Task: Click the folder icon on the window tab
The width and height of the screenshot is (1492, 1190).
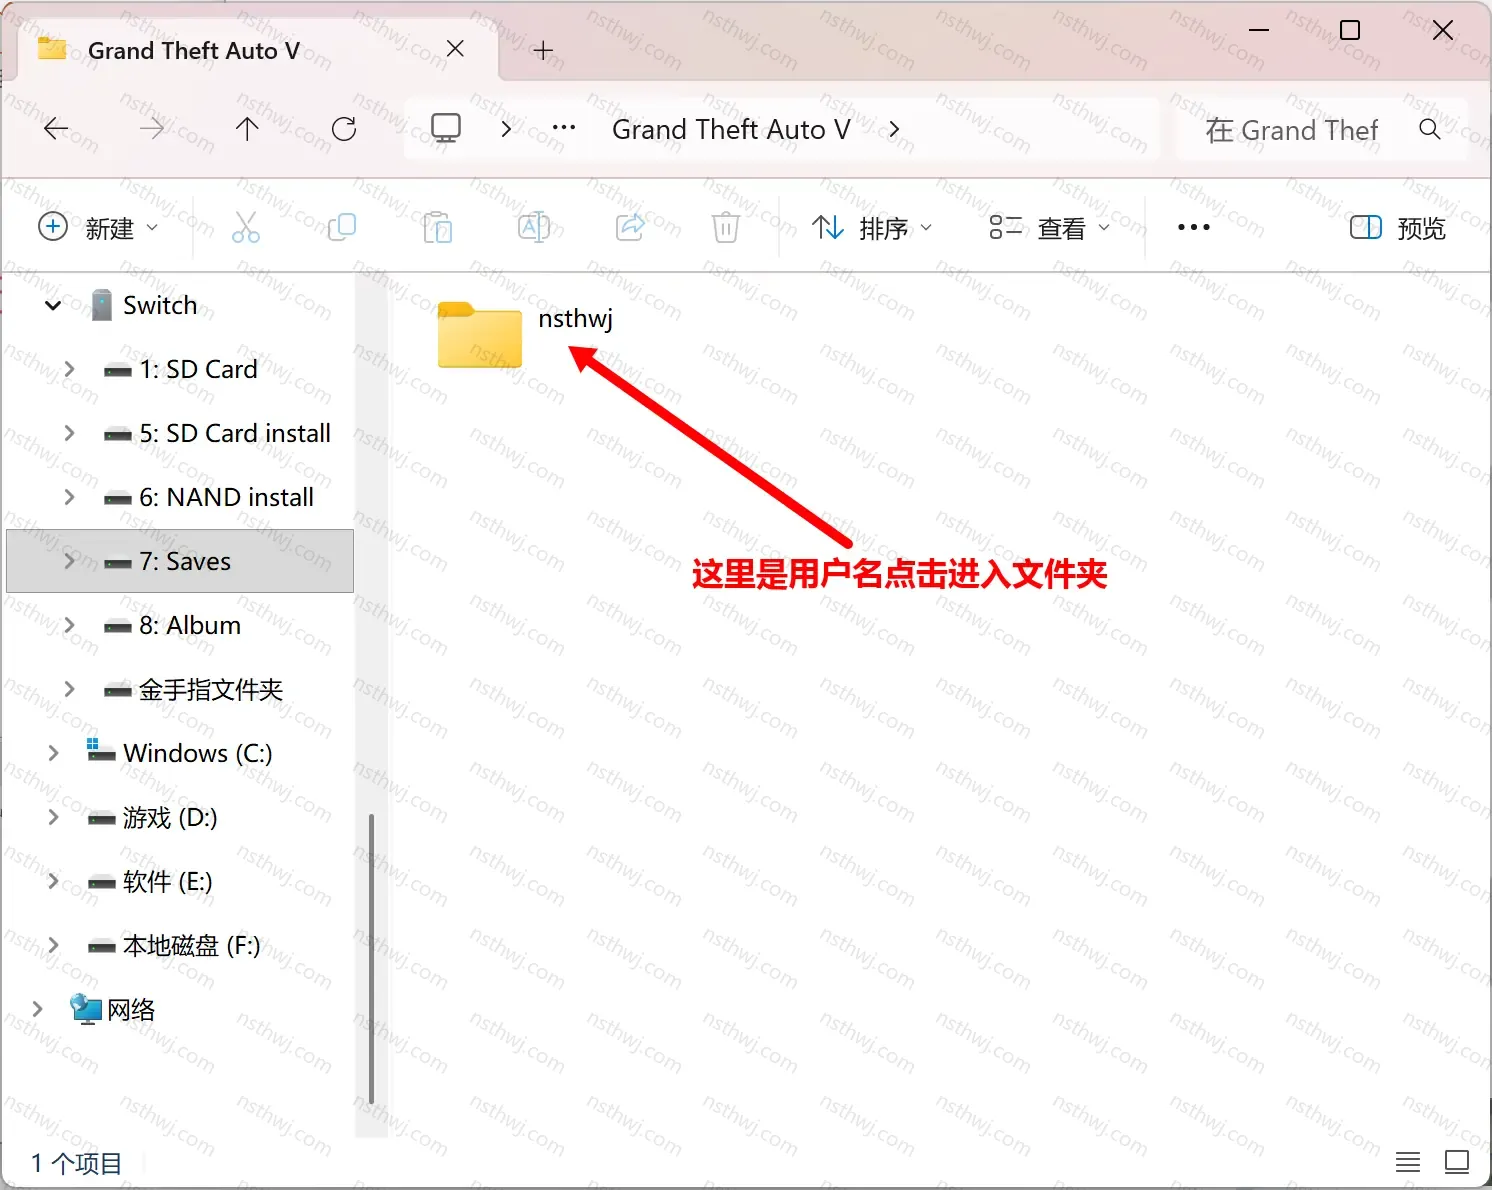Action: coord(52,48)
